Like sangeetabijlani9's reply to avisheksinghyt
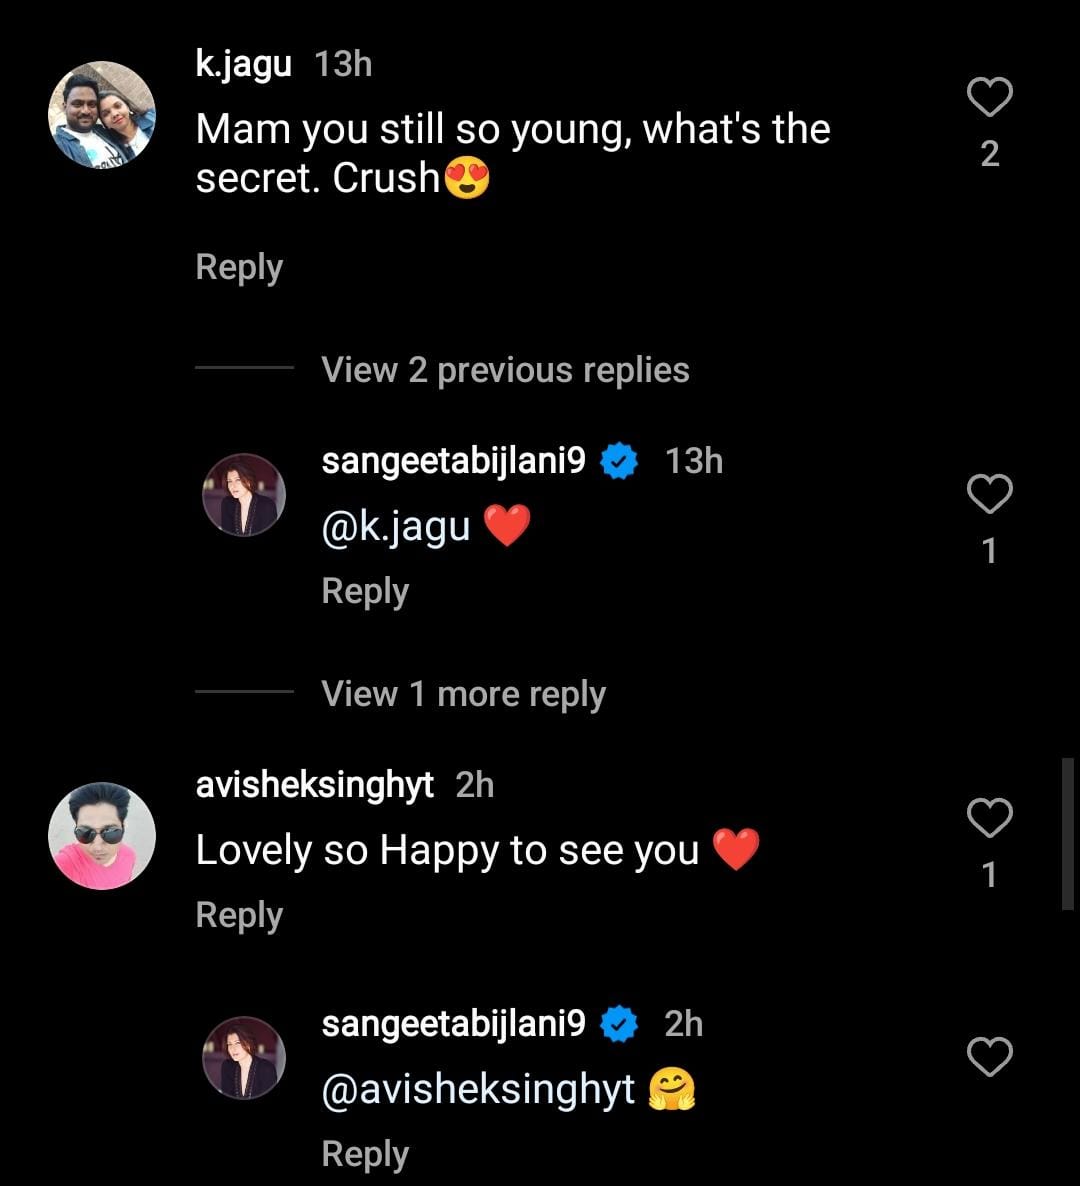The image size is (1080, 1186). (x=990, y=1057)
